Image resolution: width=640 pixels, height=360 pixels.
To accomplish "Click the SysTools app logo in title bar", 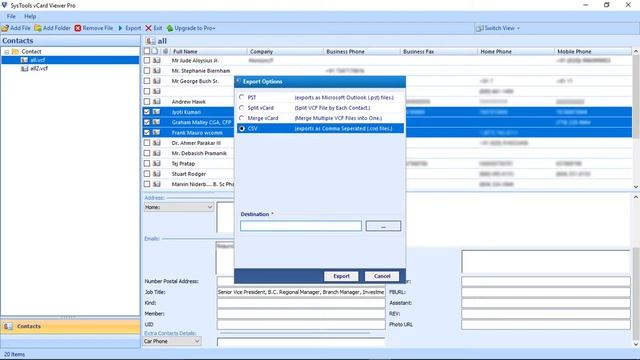I will click(4, 5).
